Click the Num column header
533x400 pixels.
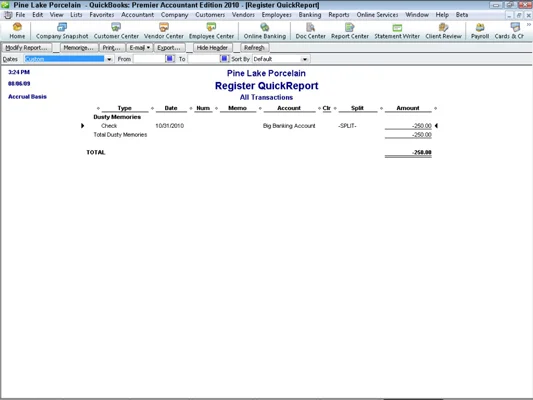pos(203,108)
